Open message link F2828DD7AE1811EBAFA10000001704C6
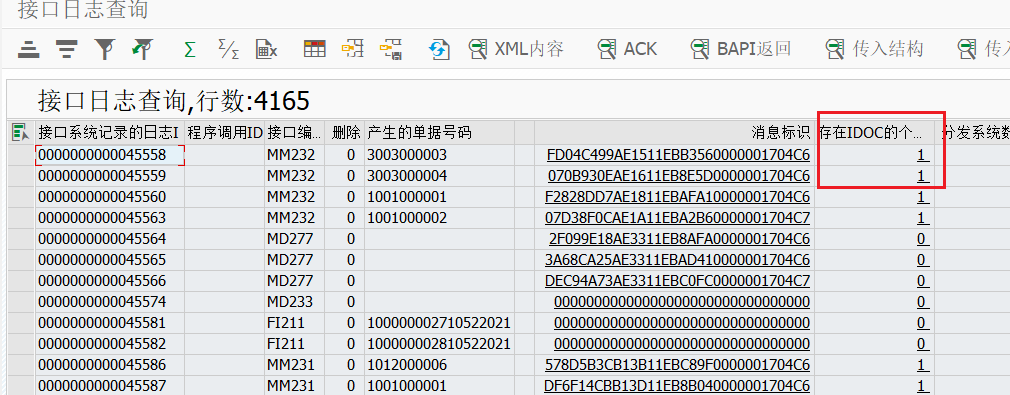Screen dimensions: 1010x395 (x=677, y=197)
